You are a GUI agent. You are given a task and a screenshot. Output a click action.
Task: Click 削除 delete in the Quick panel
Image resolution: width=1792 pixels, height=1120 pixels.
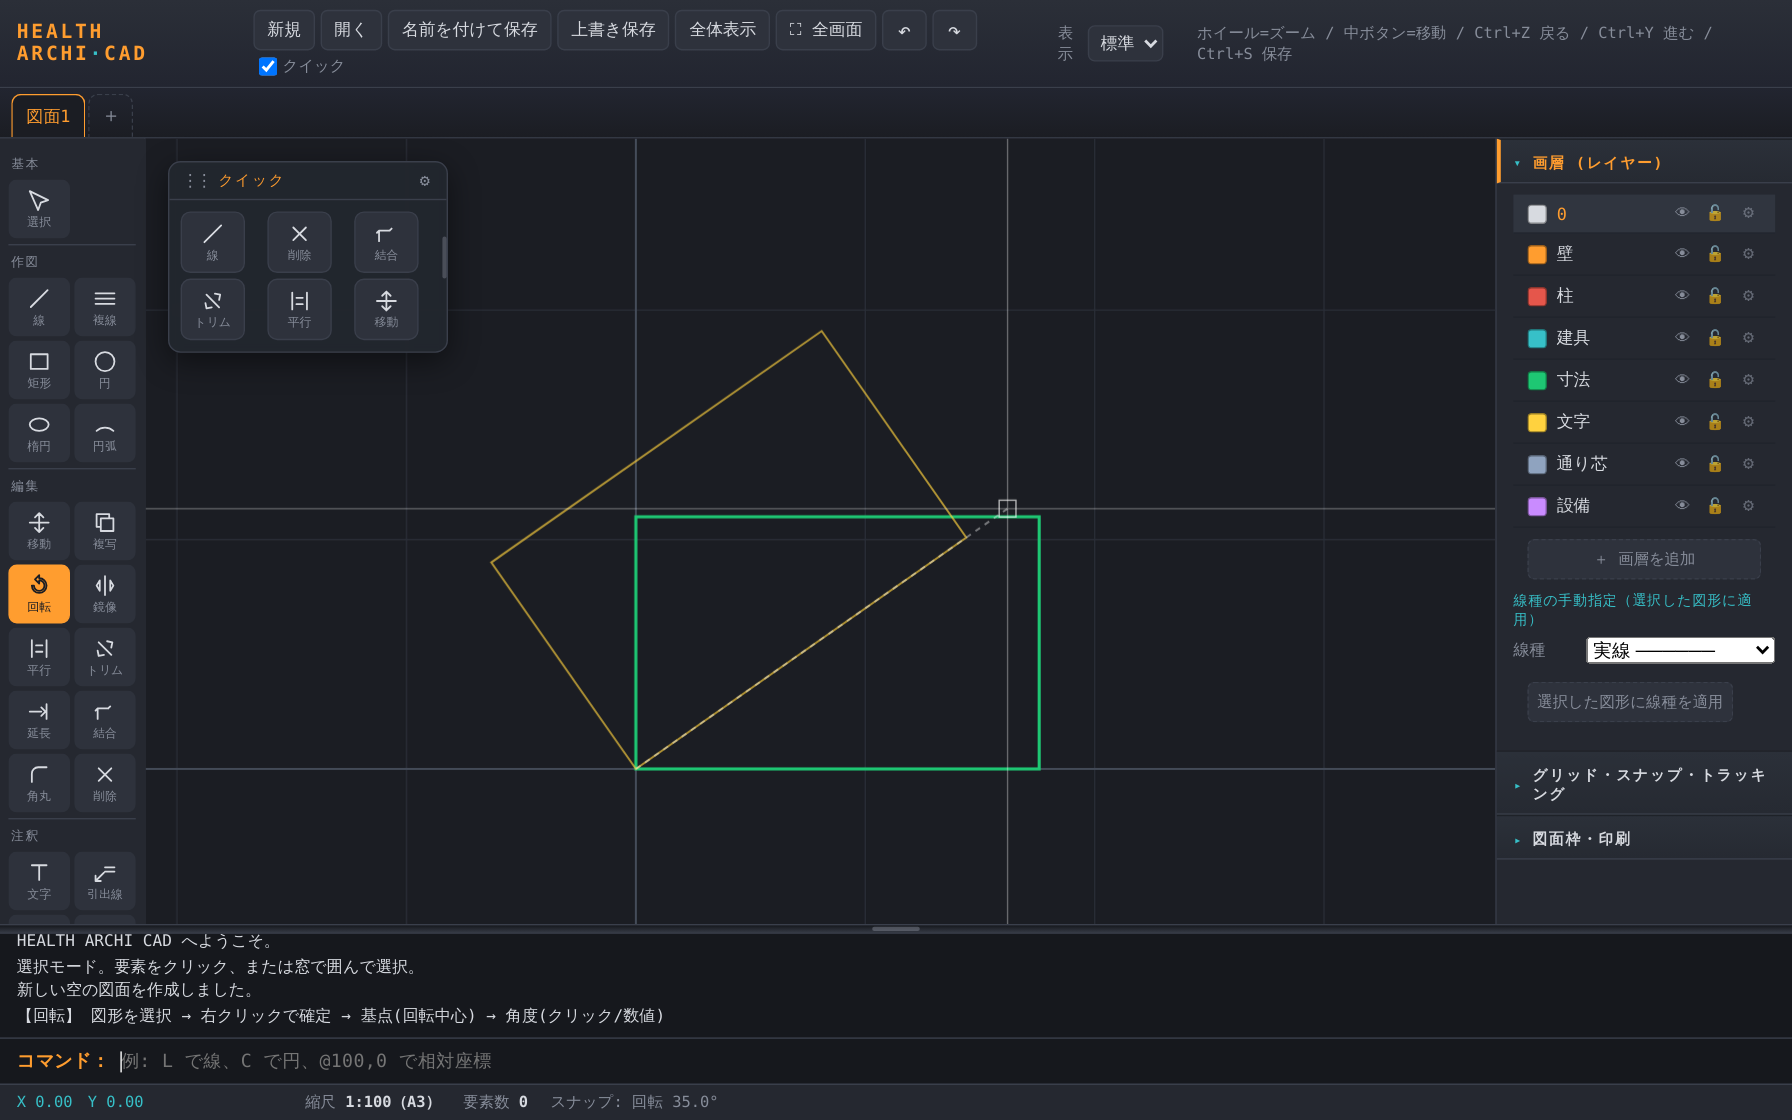299,242
